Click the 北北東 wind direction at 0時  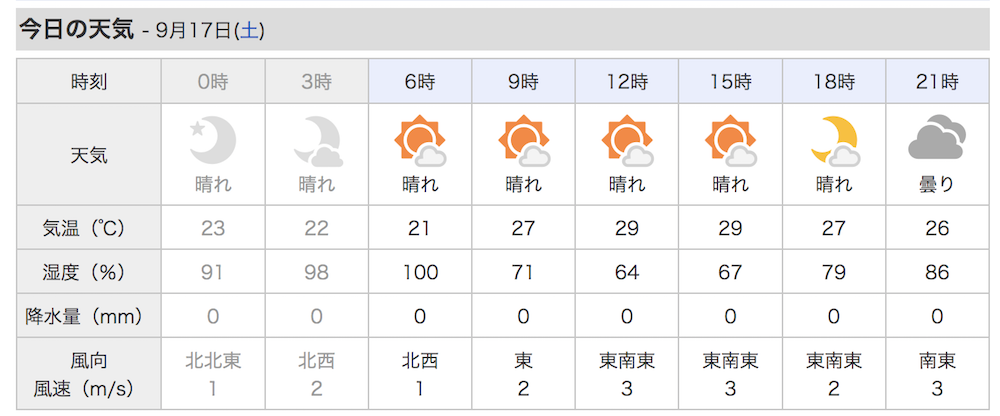(213, 361)
